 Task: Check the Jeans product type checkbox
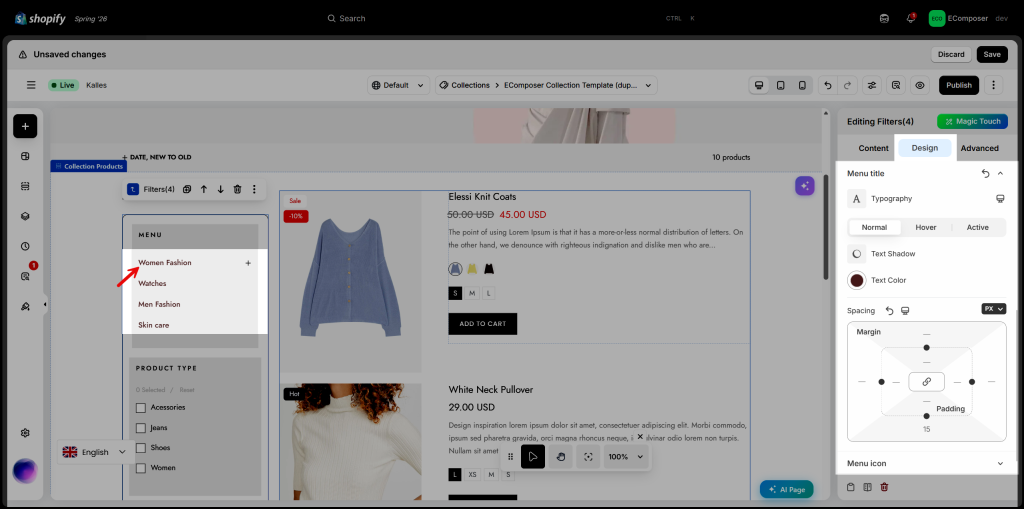tap(140, 428)
